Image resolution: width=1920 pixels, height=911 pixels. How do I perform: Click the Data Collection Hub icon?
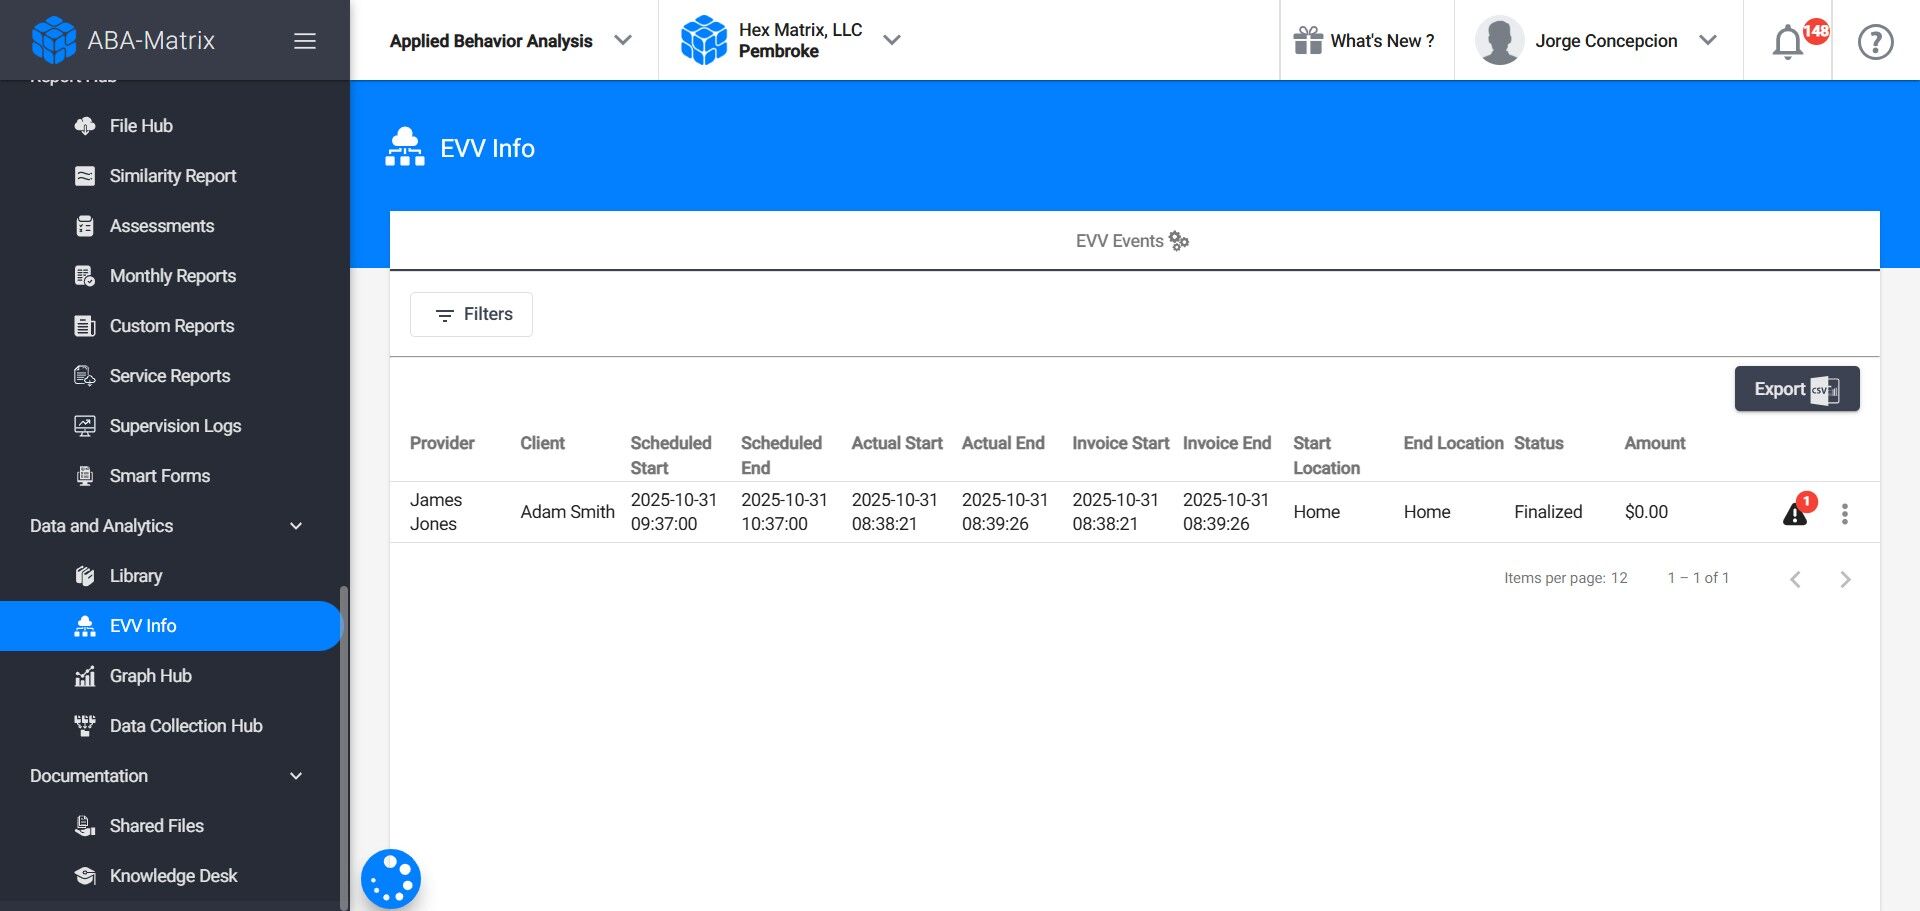(x=85, y=726)
